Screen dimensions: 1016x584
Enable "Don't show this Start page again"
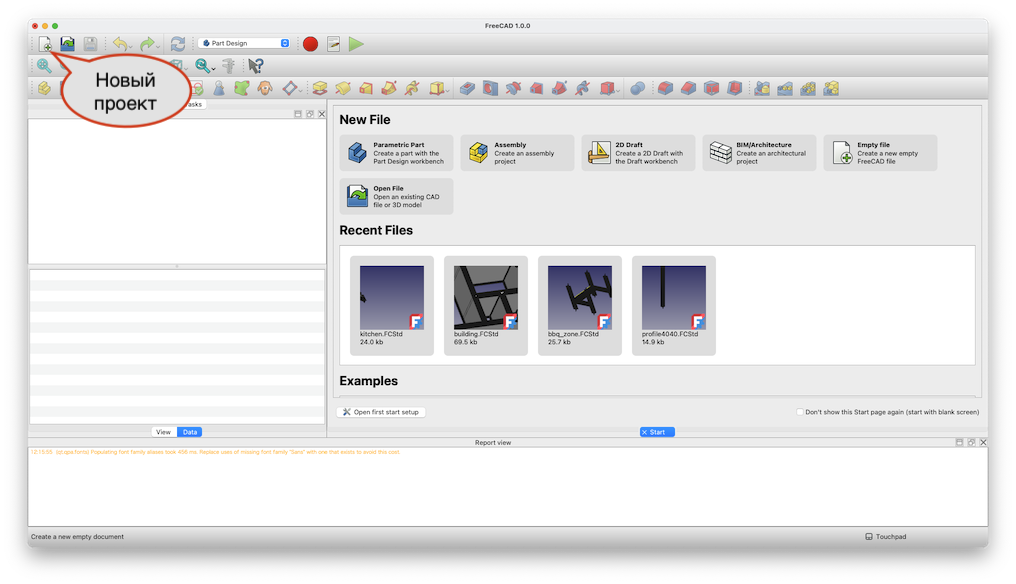click(x=800, y=412)
